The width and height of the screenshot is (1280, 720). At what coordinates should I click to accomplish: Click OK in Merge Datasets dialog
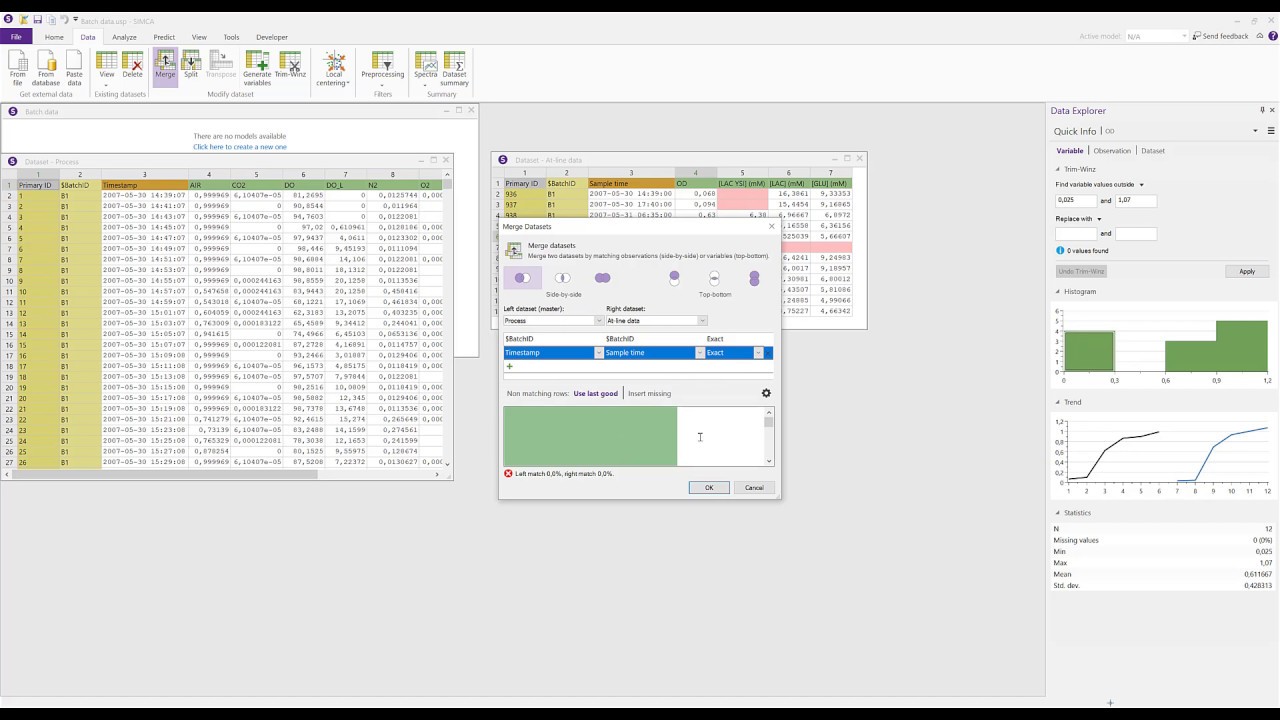tap(709, 488)
